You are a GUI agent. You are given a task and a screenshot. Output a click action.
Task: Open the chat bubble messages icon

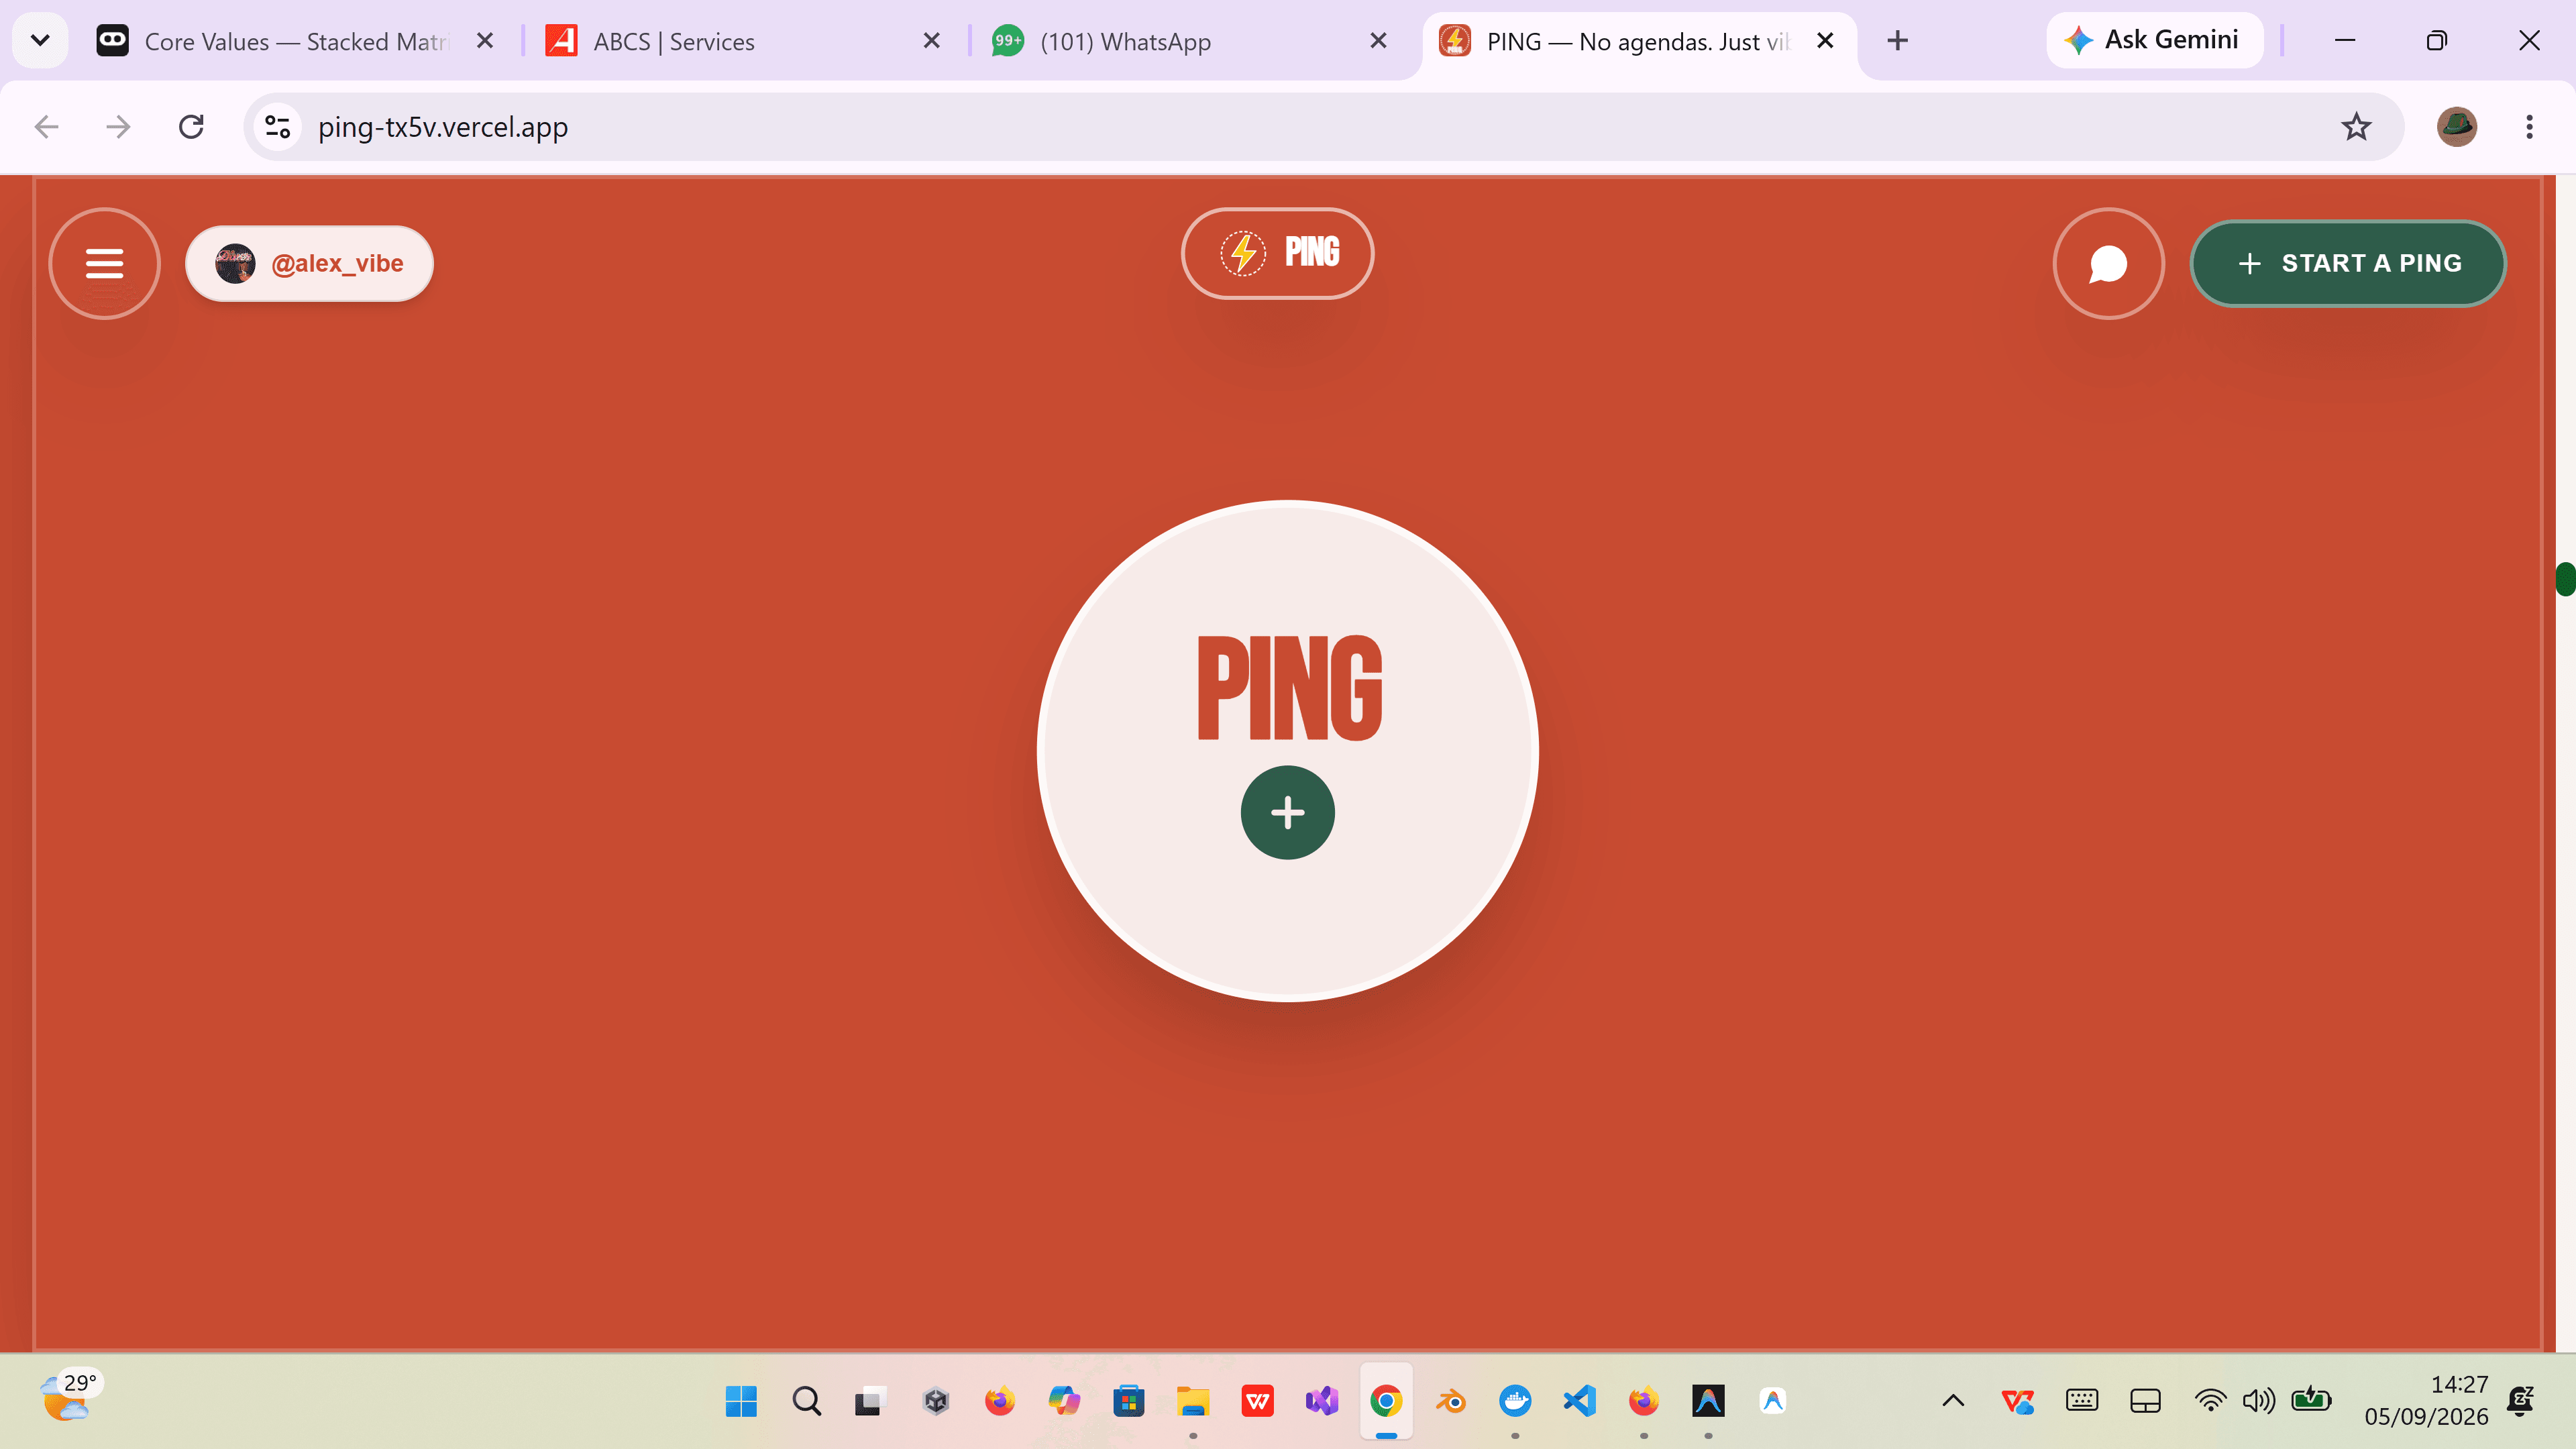pyautogui.click(x=2108, y=264)
